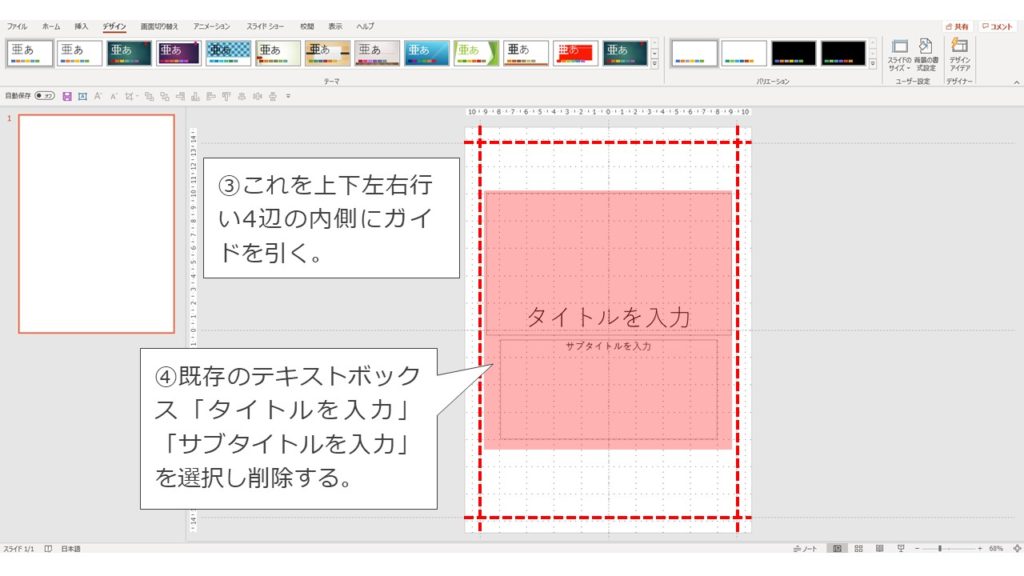Switch to Reading view icon in status bar
1024x576 pixels.
pos(880,549)
